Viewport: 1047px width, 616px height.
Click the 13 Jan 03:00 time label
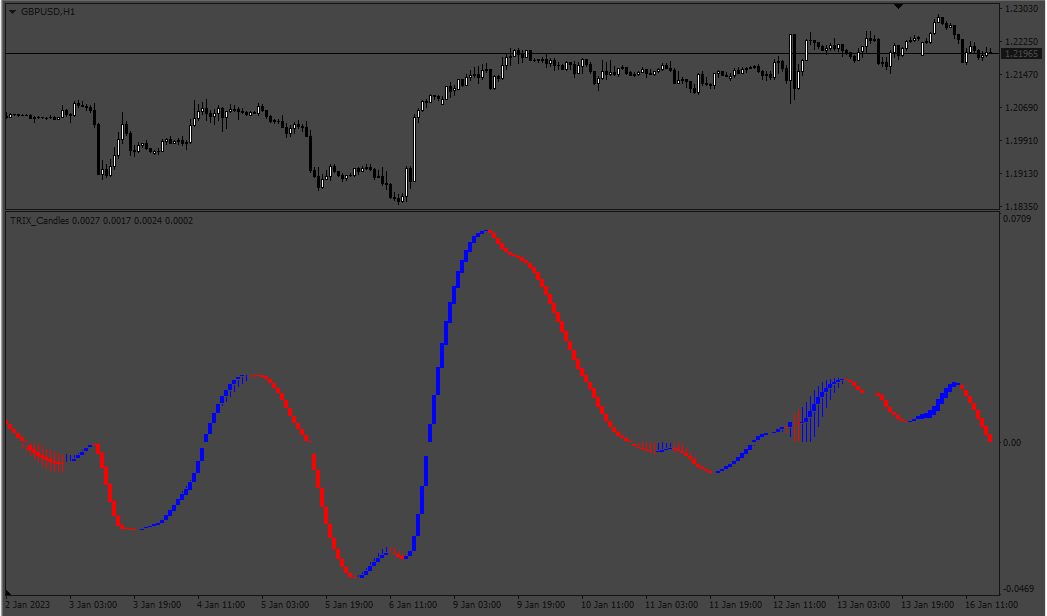click(863, 605)
